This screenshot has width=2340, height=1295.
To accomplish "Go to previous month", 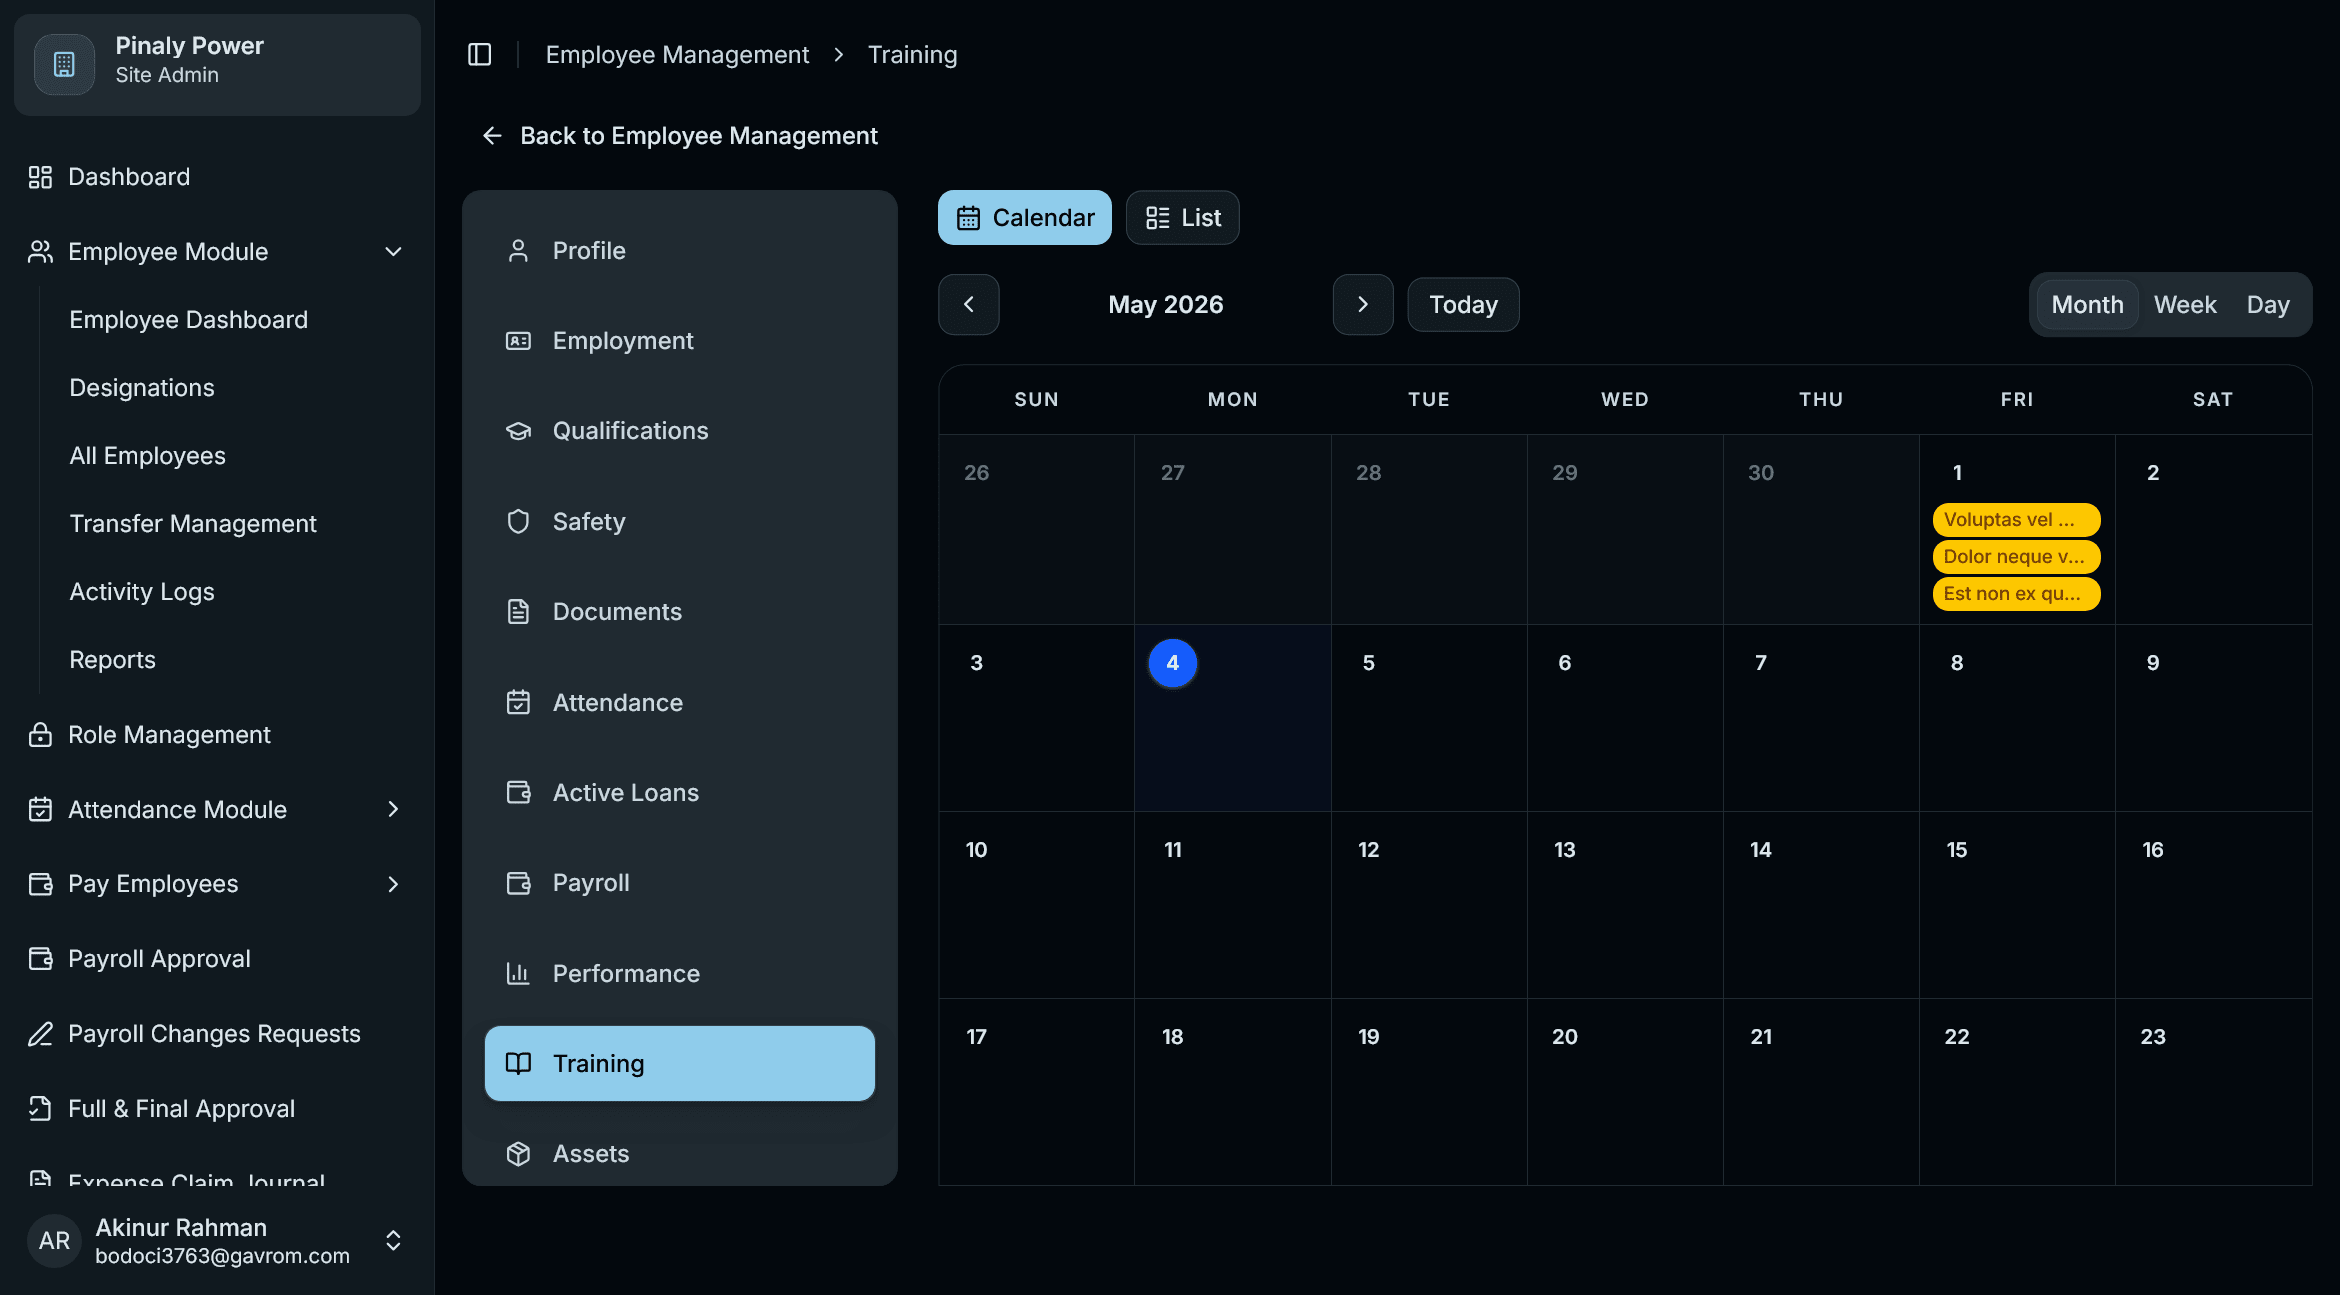I will click(x=968, y=305).
